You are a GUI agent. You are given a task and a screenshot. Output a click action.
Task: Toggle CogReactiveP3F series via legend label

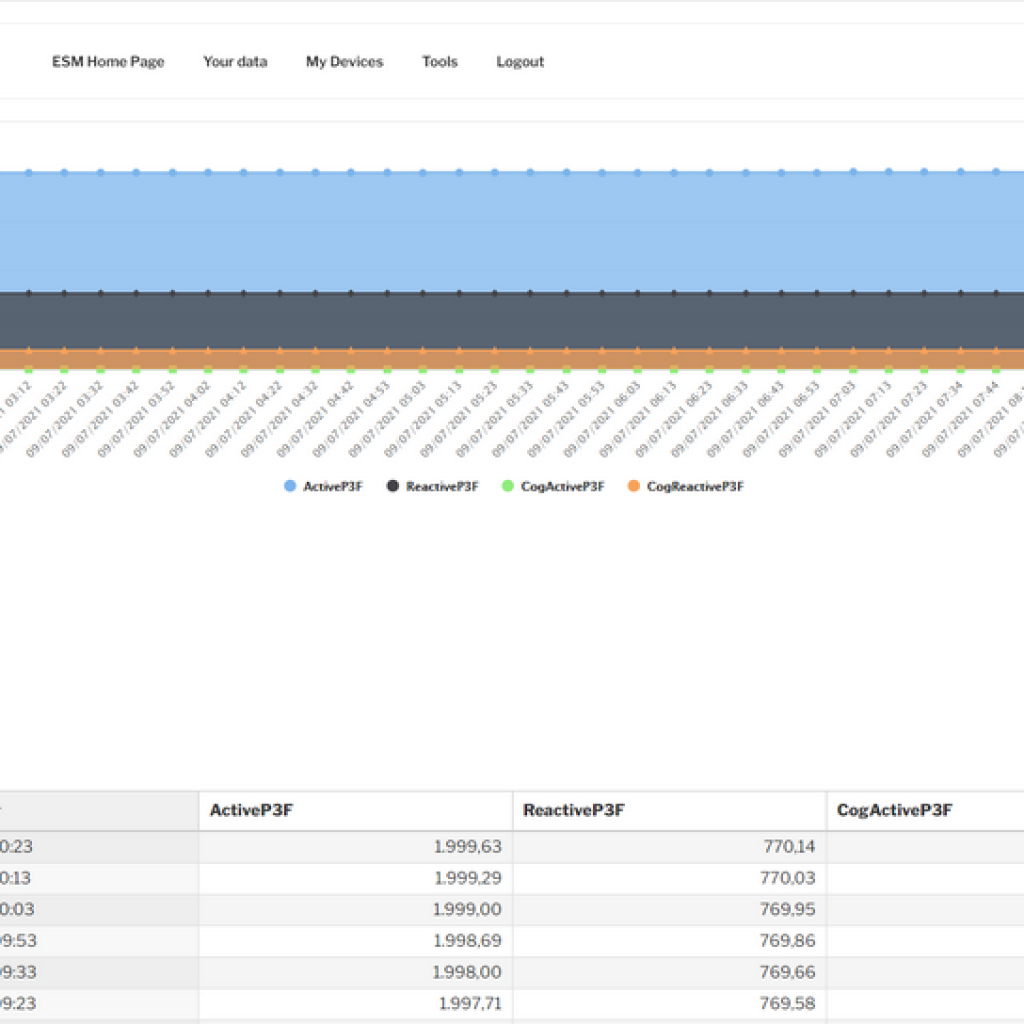(x=695, y=487)
